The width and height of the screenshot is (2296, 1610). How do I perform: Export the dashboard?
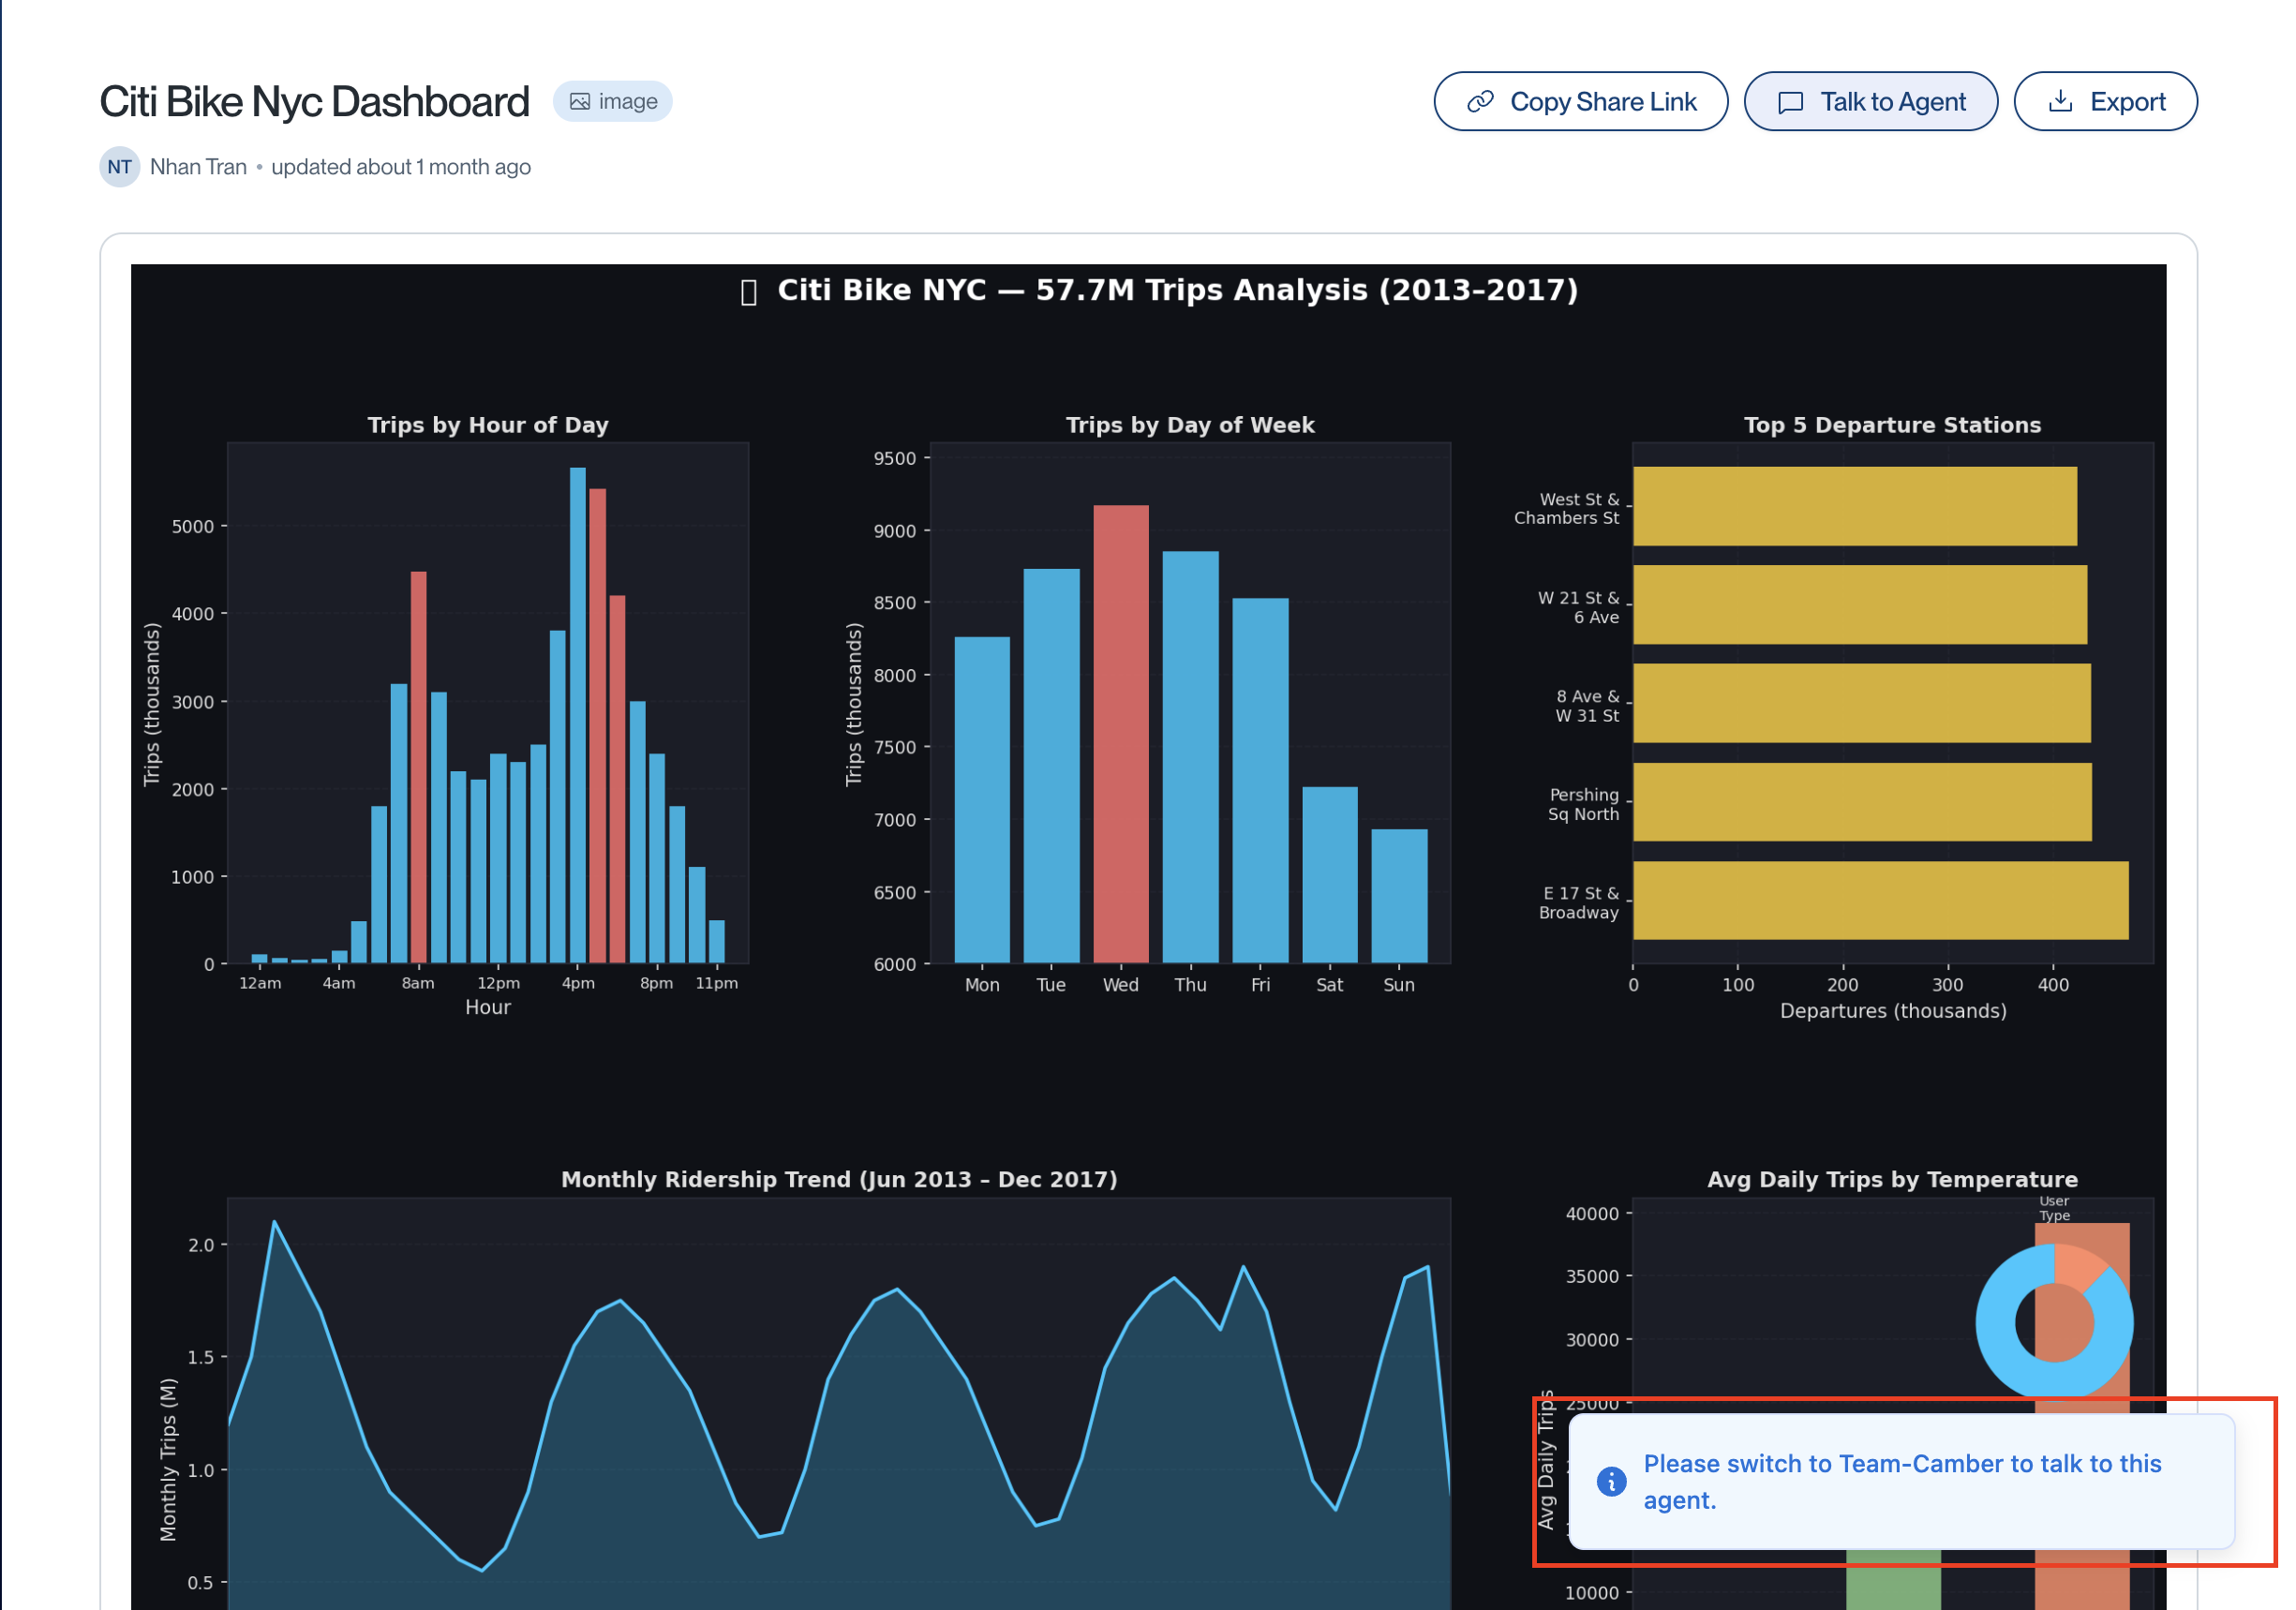click(2105, 101)
